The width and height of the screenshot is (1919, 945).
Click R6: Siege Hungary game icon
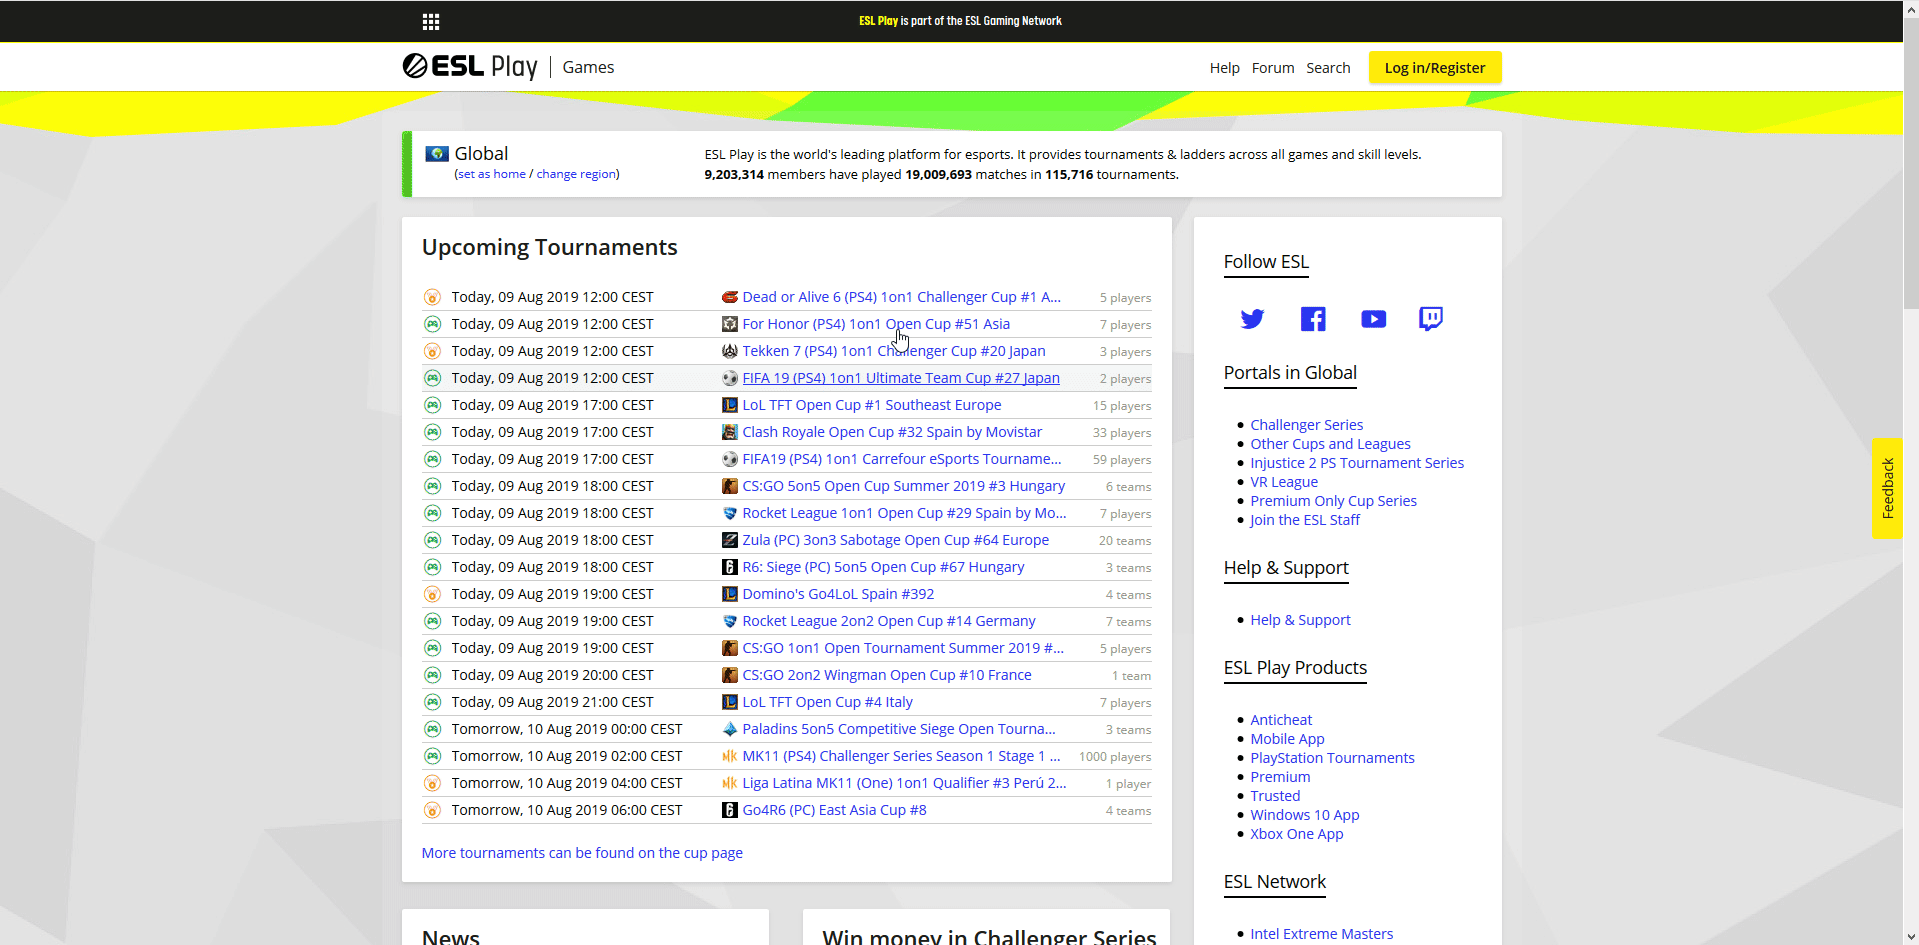[730, 567]
